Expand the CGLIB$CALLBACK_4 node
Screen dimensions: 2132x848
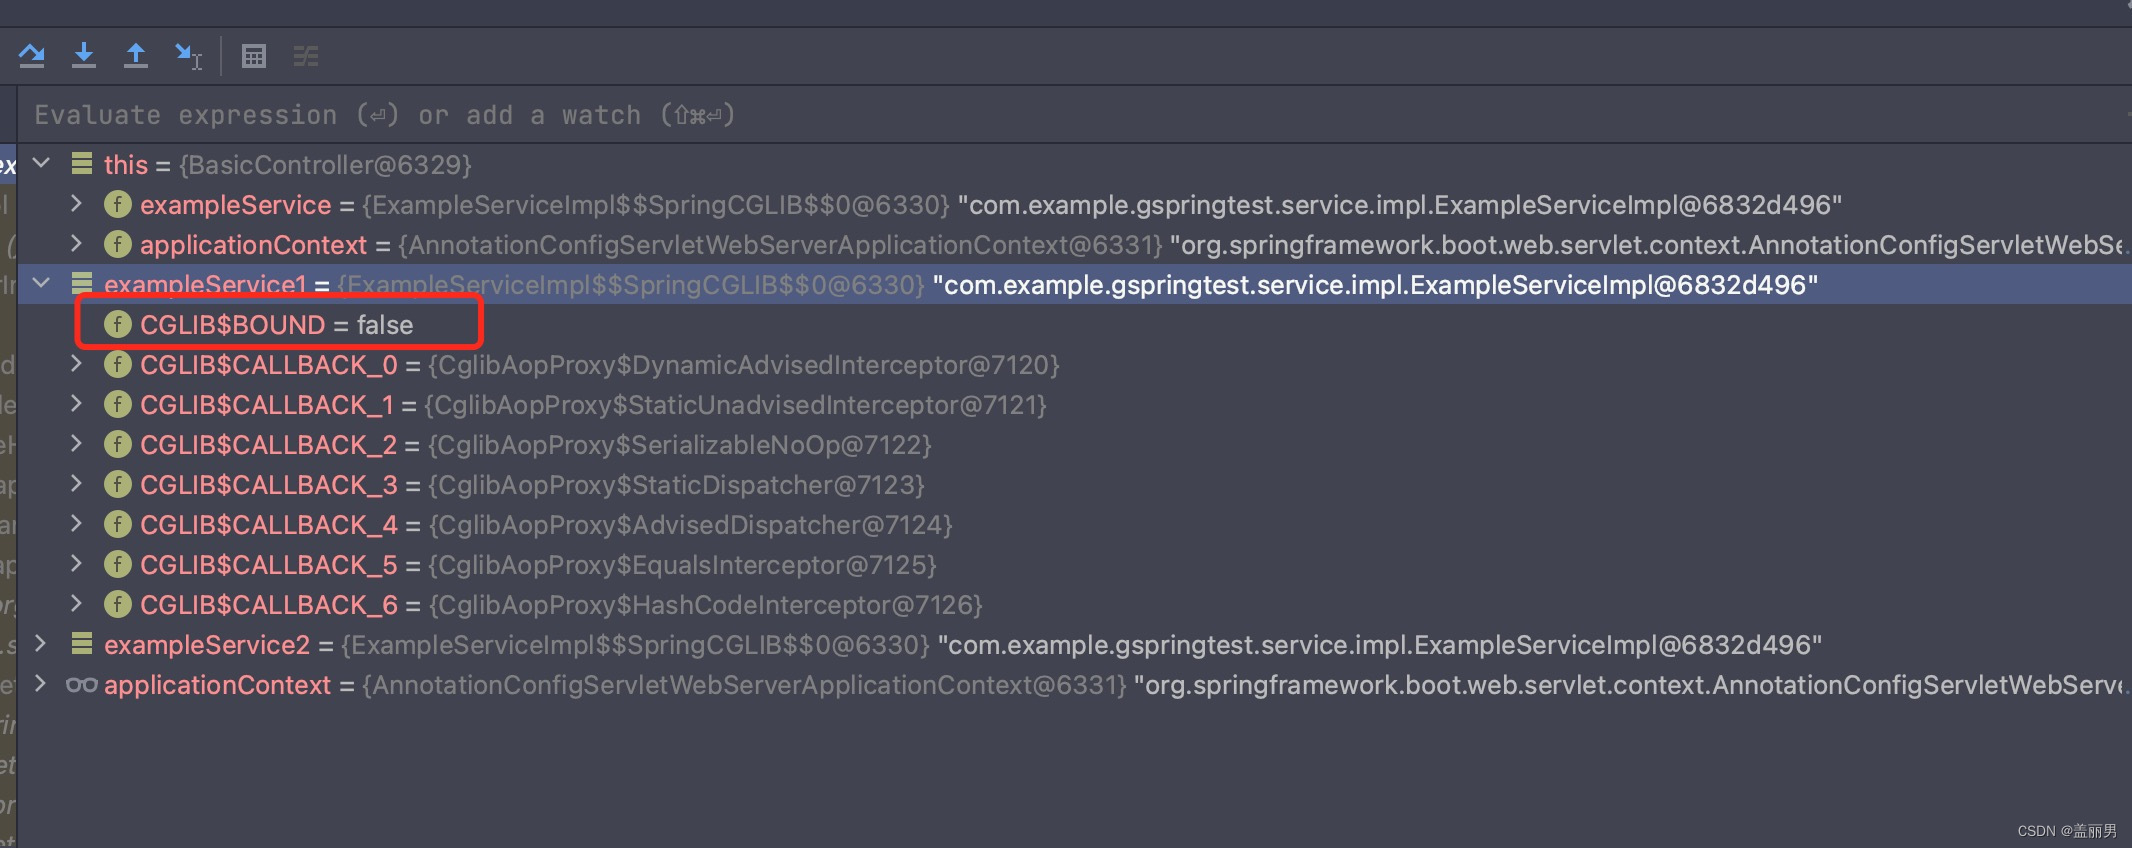pyautogui.click(x=76, y=524)
